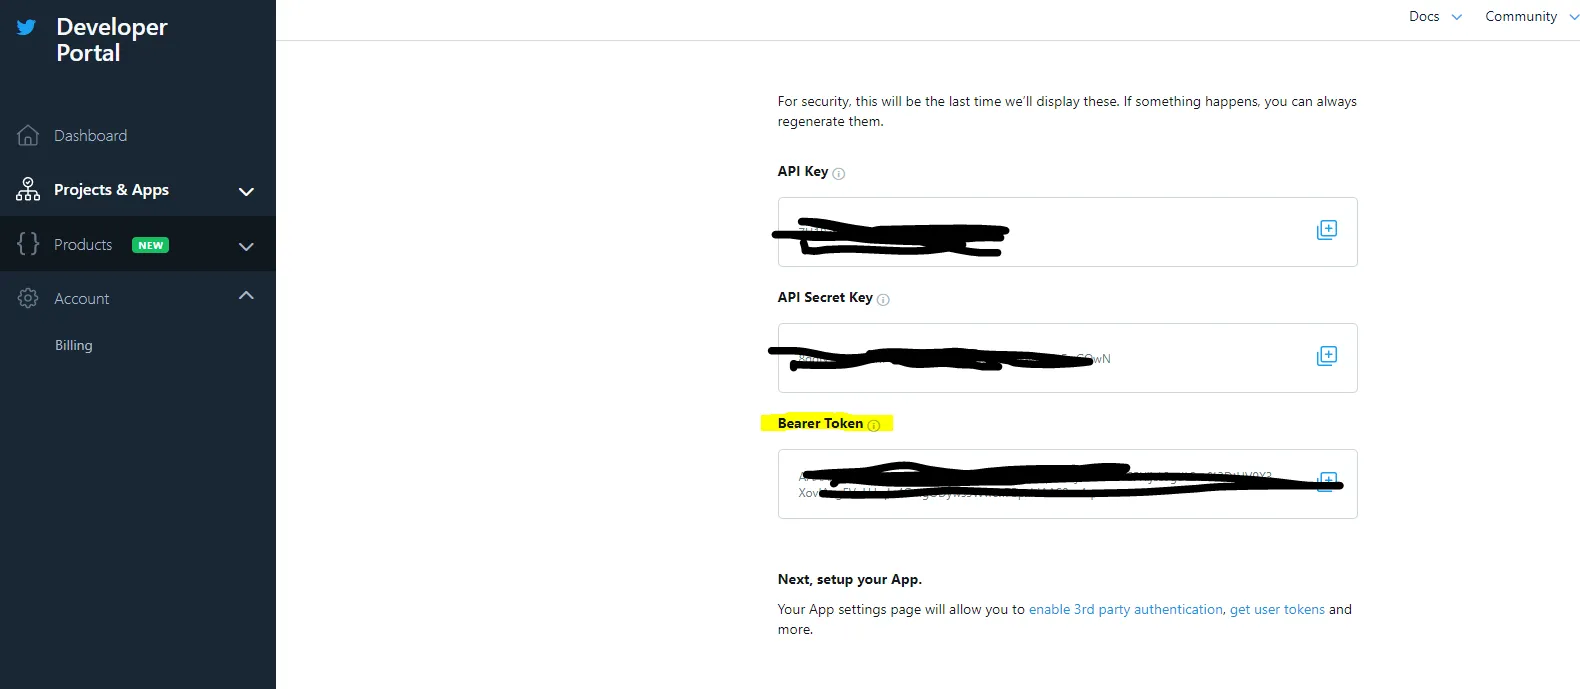Copy the API Key value
This screenshot has width=1580, height=689.
1326,230
